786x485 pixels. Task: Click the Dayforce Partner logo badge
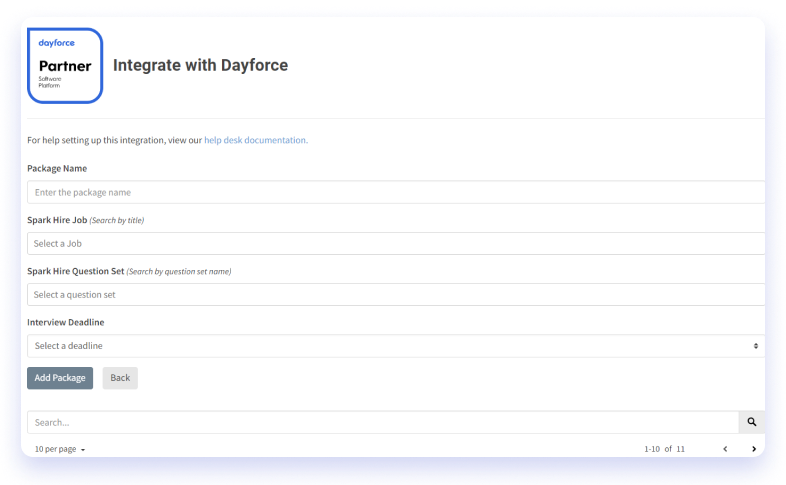pyautogui.click(x=65, y=66)
